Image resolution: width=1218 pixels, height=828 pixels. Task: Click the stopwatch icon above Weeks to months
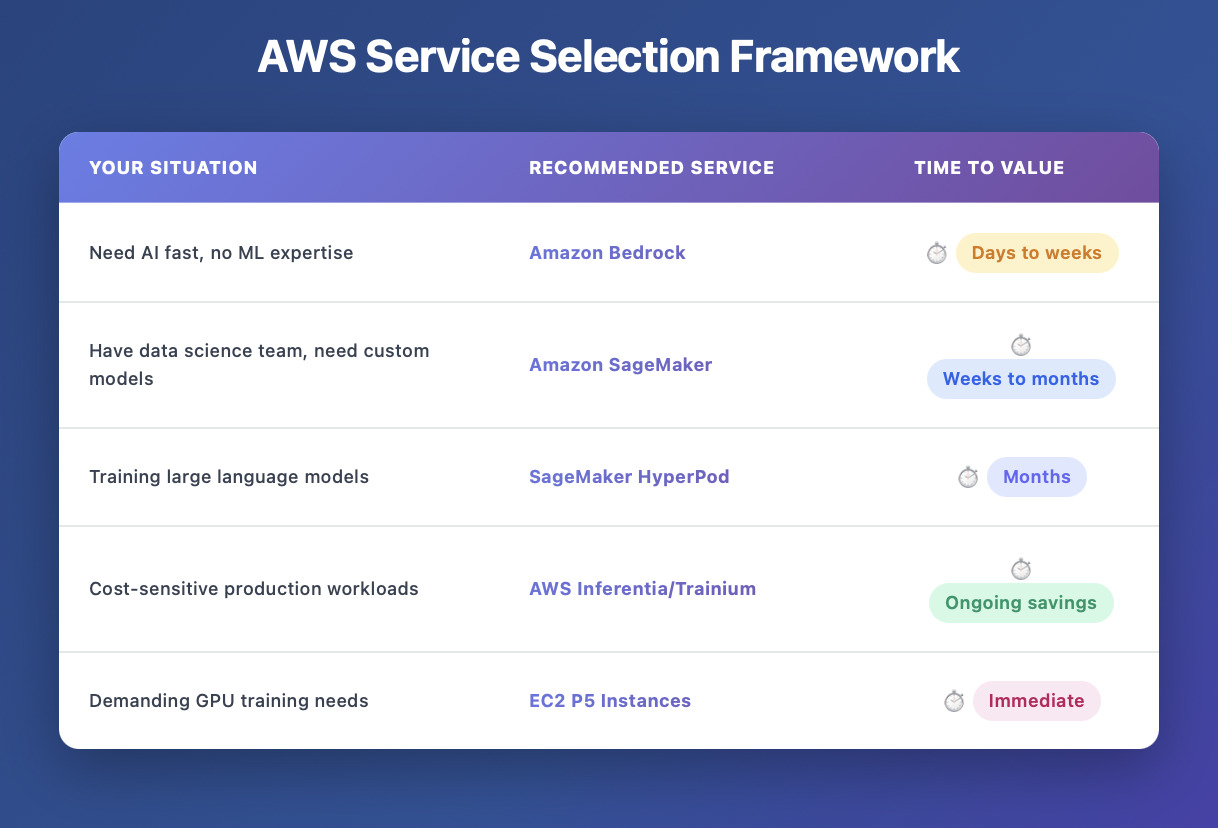[x=1020, y=346]
